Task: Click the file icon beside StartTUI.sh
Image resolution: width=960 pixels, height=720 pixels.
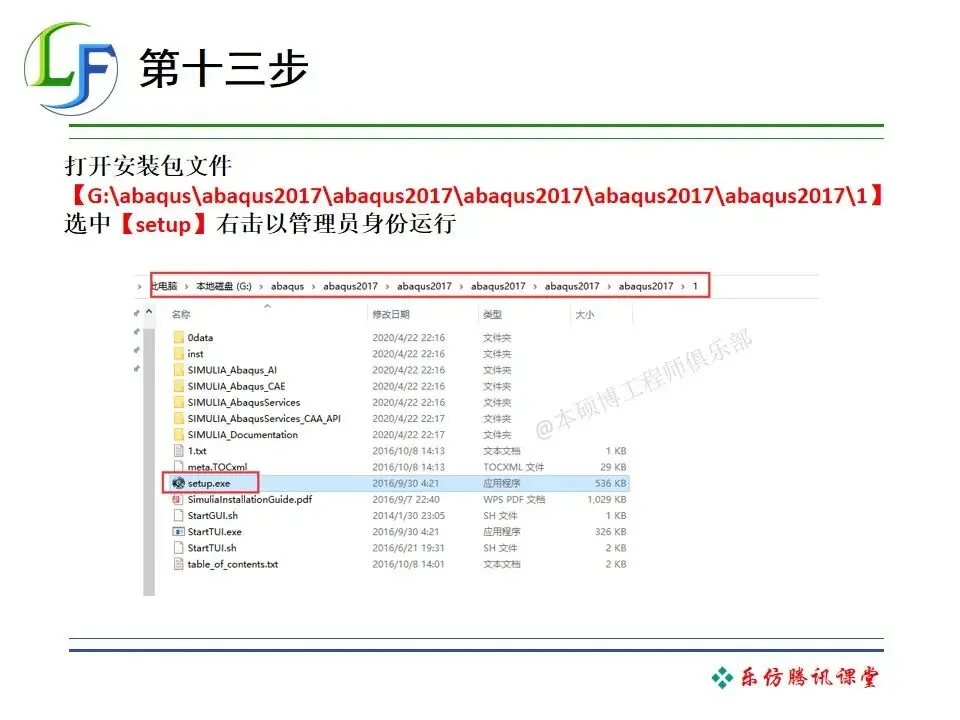Action: coord(178,548)
